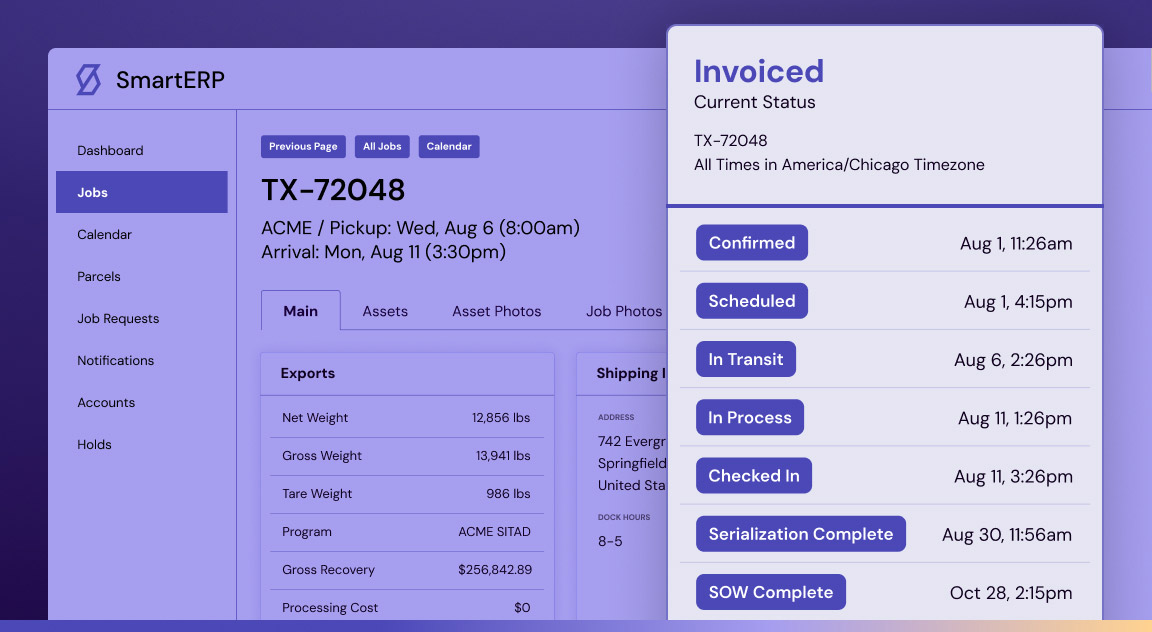
Task: Click the Confirmed status badge
Action: [x=751, y=243]
